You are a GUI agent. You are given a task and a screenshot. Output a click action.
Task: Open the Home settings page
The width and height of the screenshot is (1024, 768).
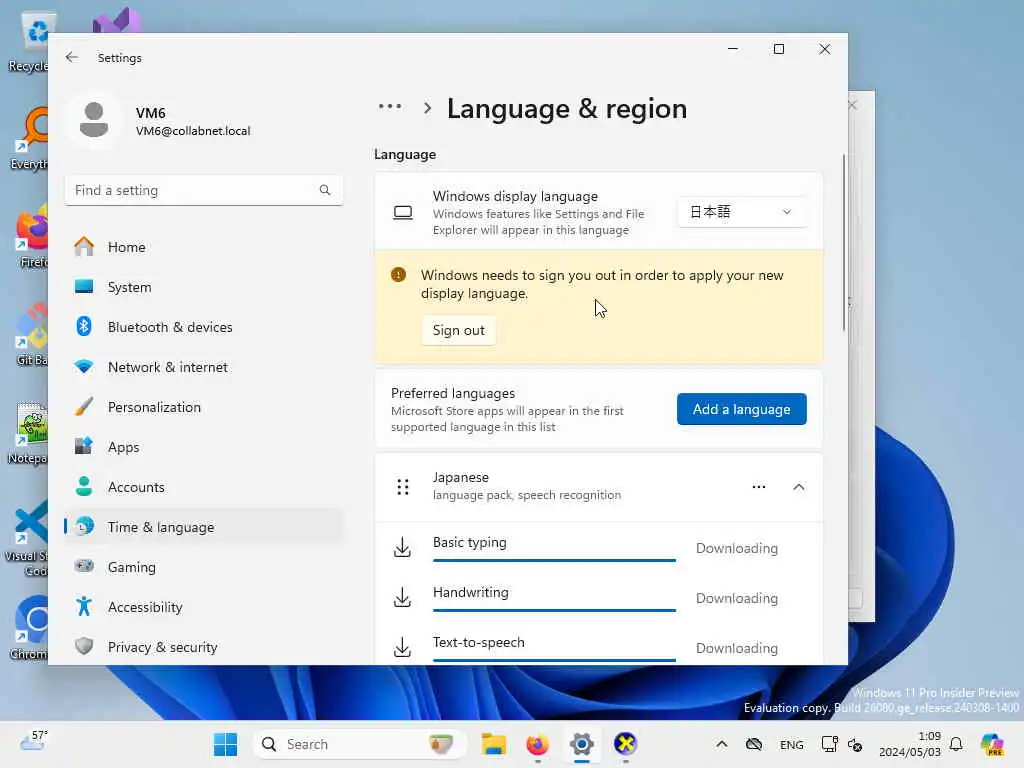[x=204, y=247]
